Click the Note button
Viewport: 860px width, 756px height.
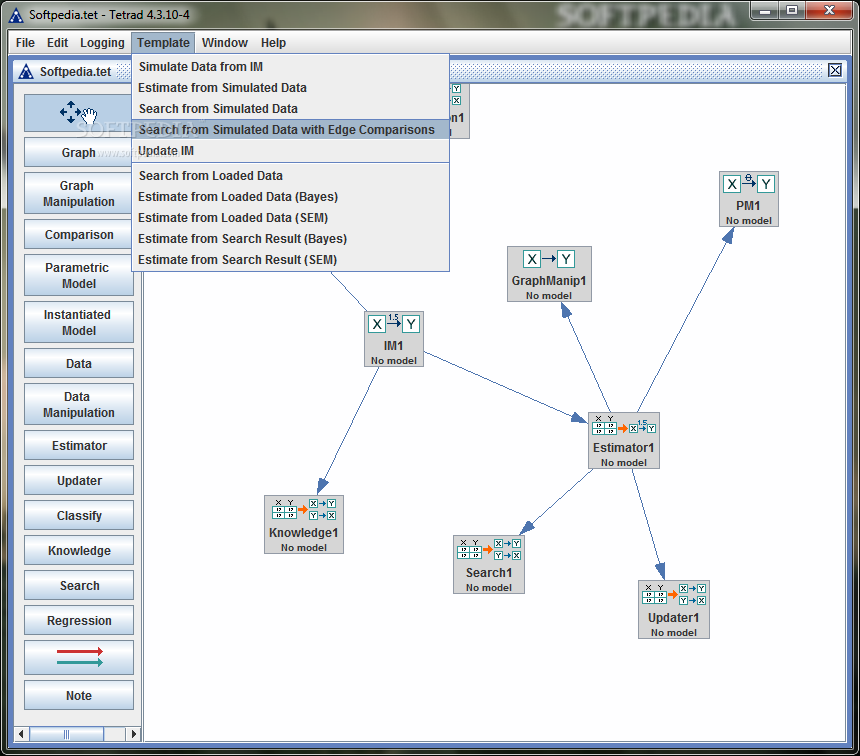pyautogui.click(x=78, y=696)
